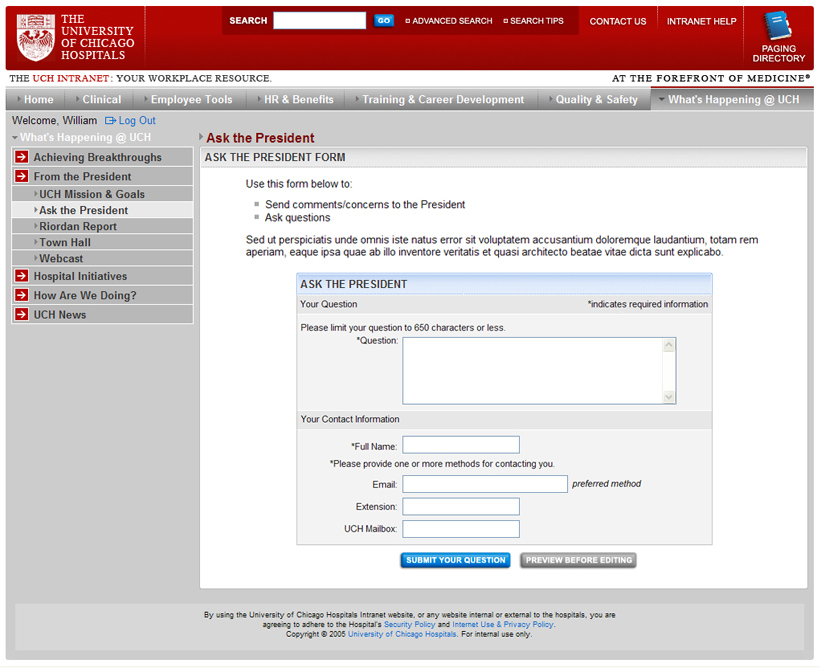Click scroll up arrow in Question box

click(x=668, y=345)
